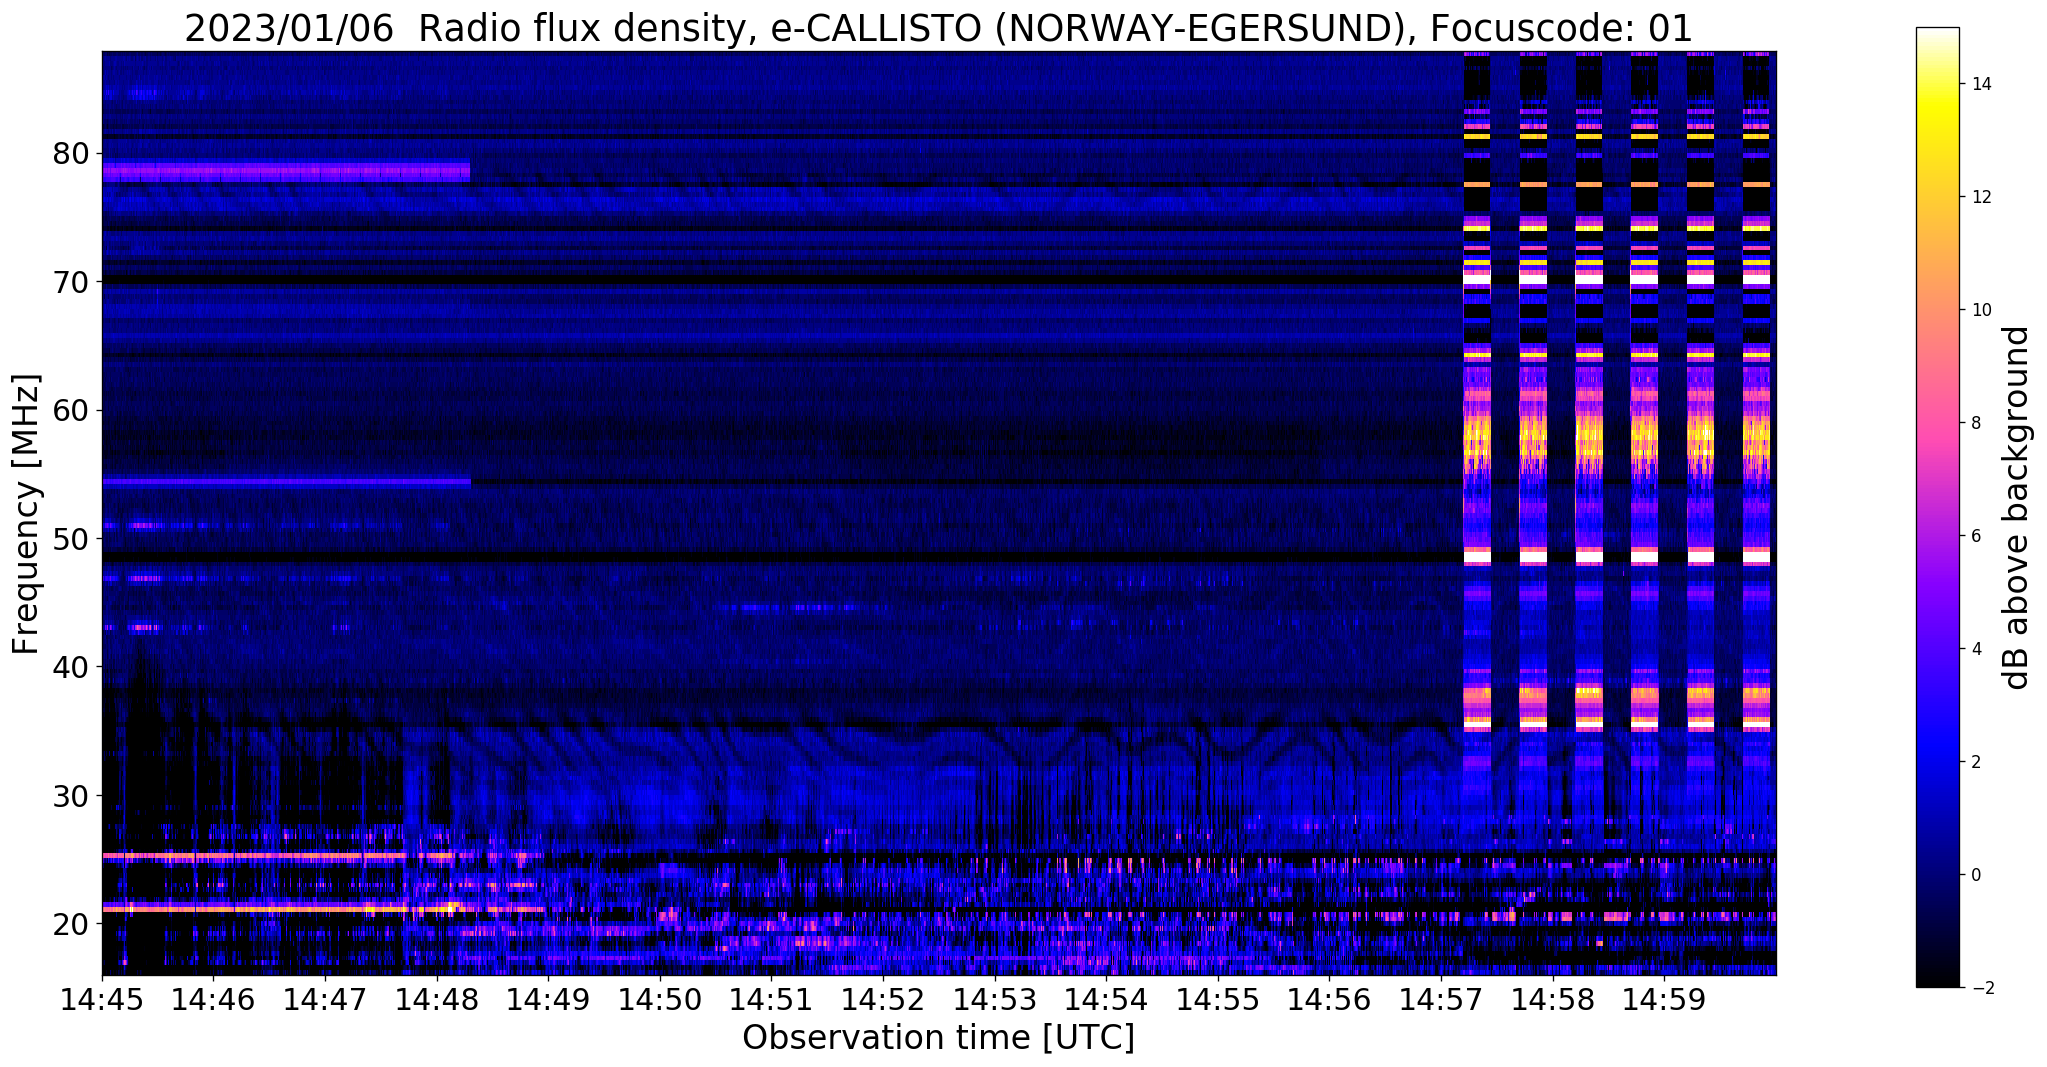Click the 60 MHz frequency tick label
The width and height of the screenshot is (2047, 1067).
coord(70,410)
